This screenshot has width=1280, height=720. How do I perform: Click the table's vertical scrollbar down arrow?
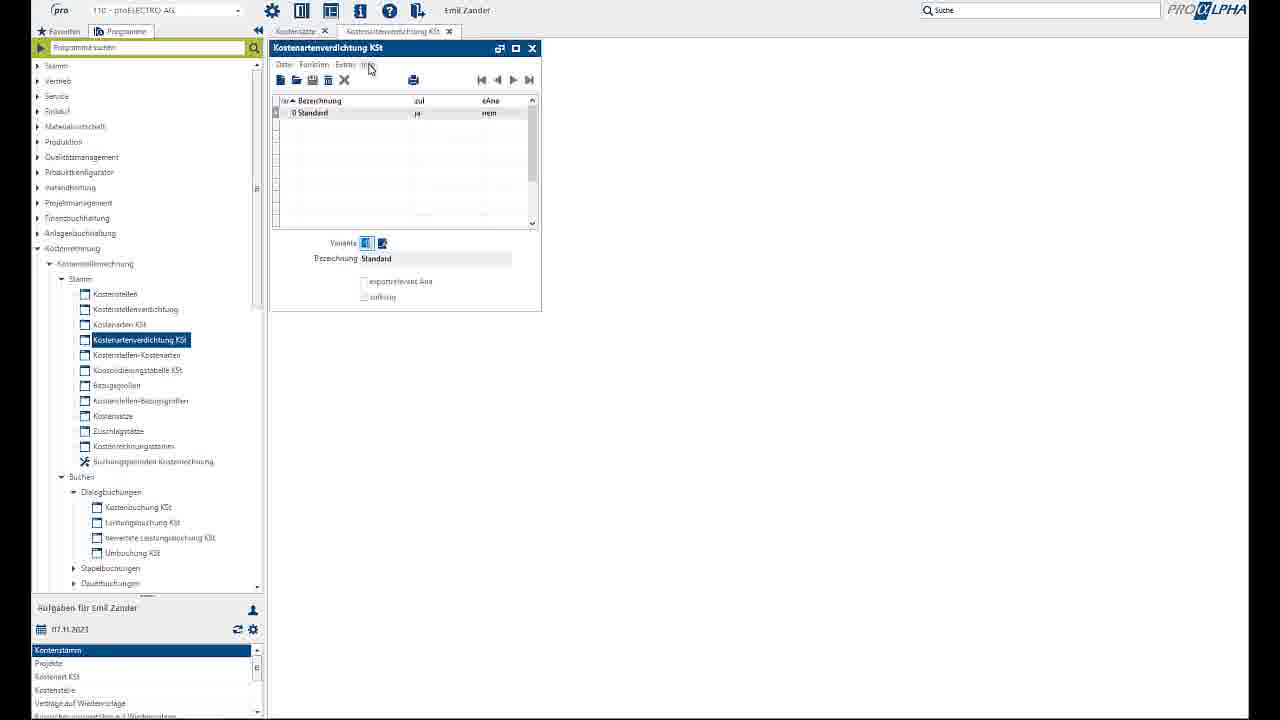click(x=532, y=223)
